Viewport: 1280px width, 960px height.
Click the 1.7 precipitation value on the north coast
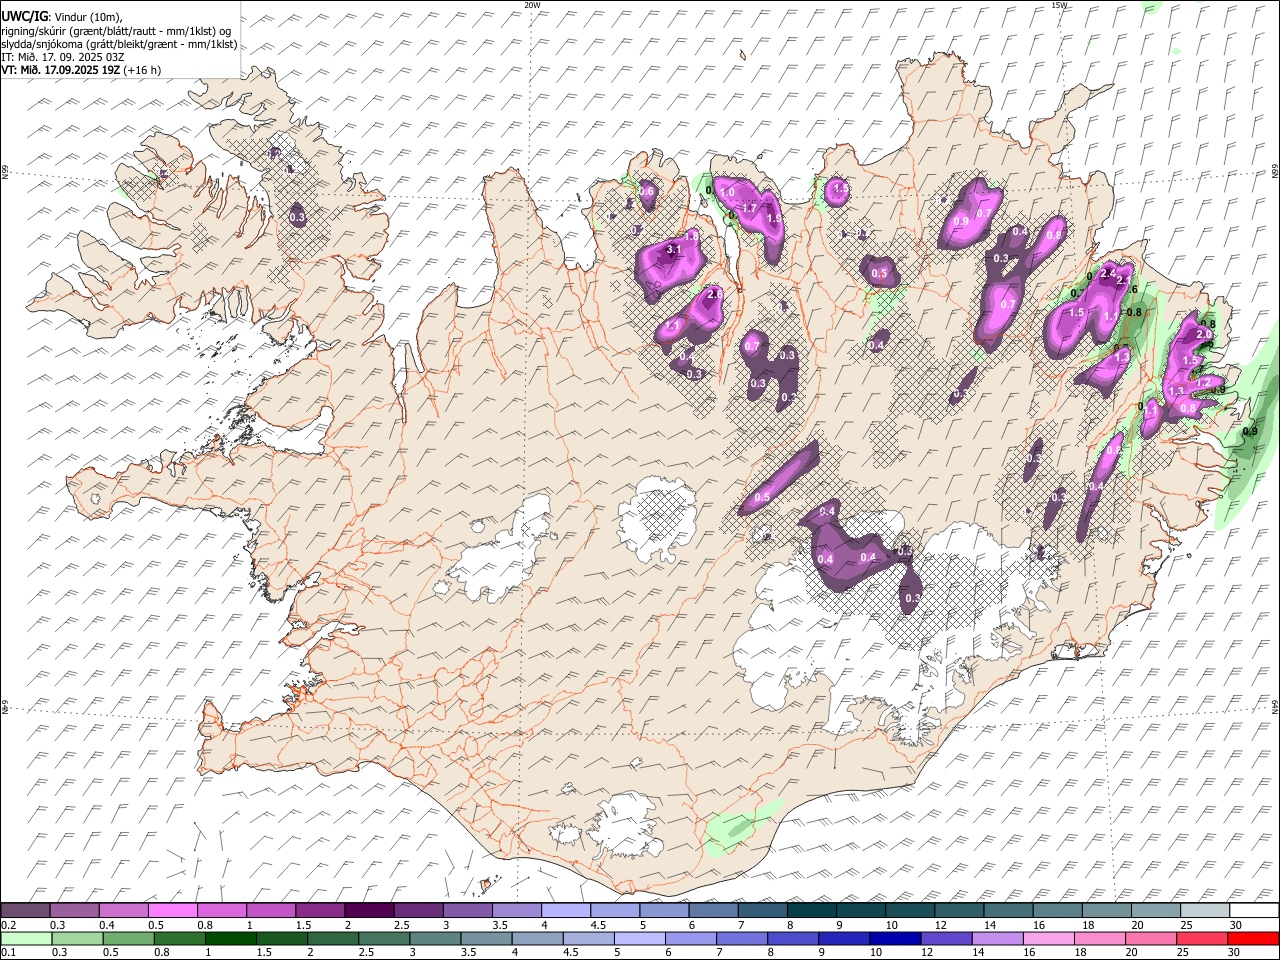[749, 208]
